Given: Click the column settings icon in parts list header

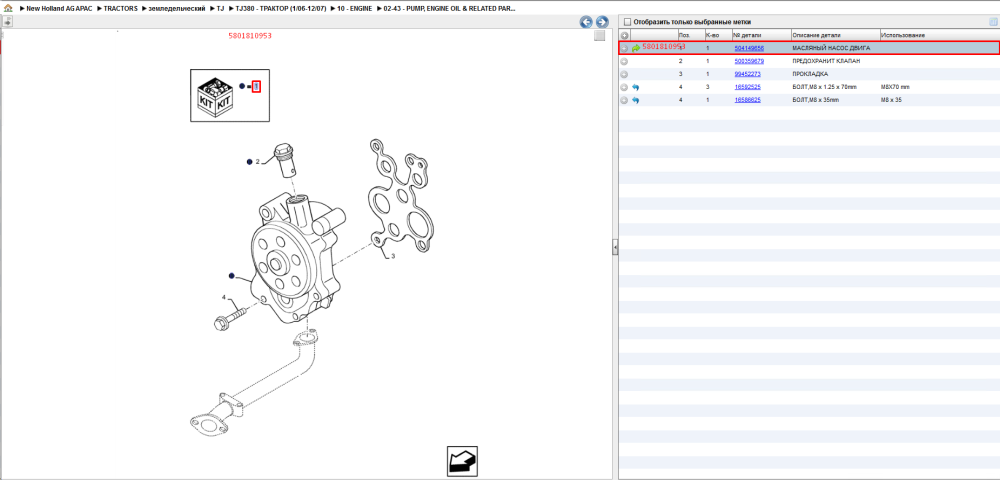Looking at the screenshot, I should (993, 22).
